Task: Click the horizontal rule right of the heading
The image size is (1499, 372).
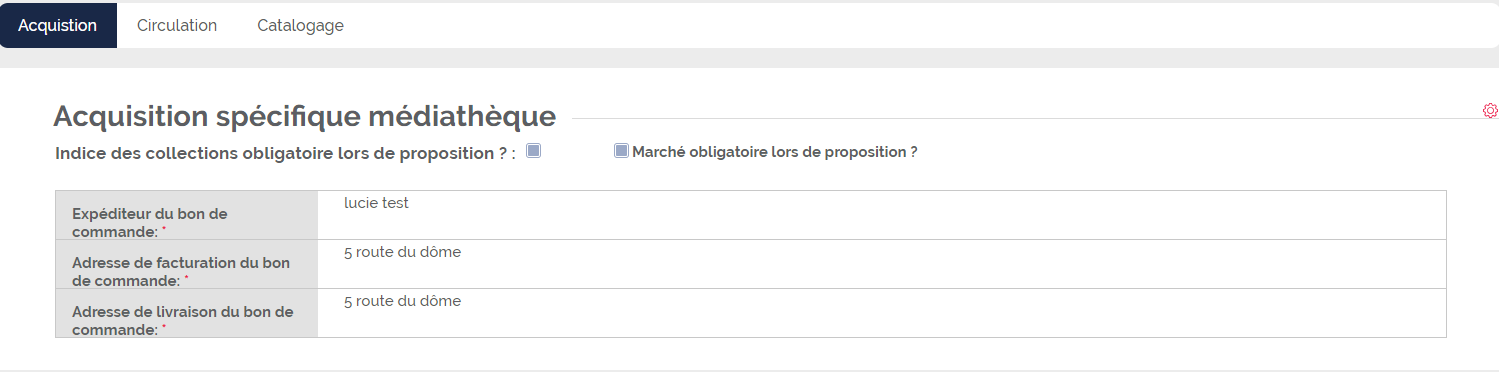Action: (x=1027, y=118)
